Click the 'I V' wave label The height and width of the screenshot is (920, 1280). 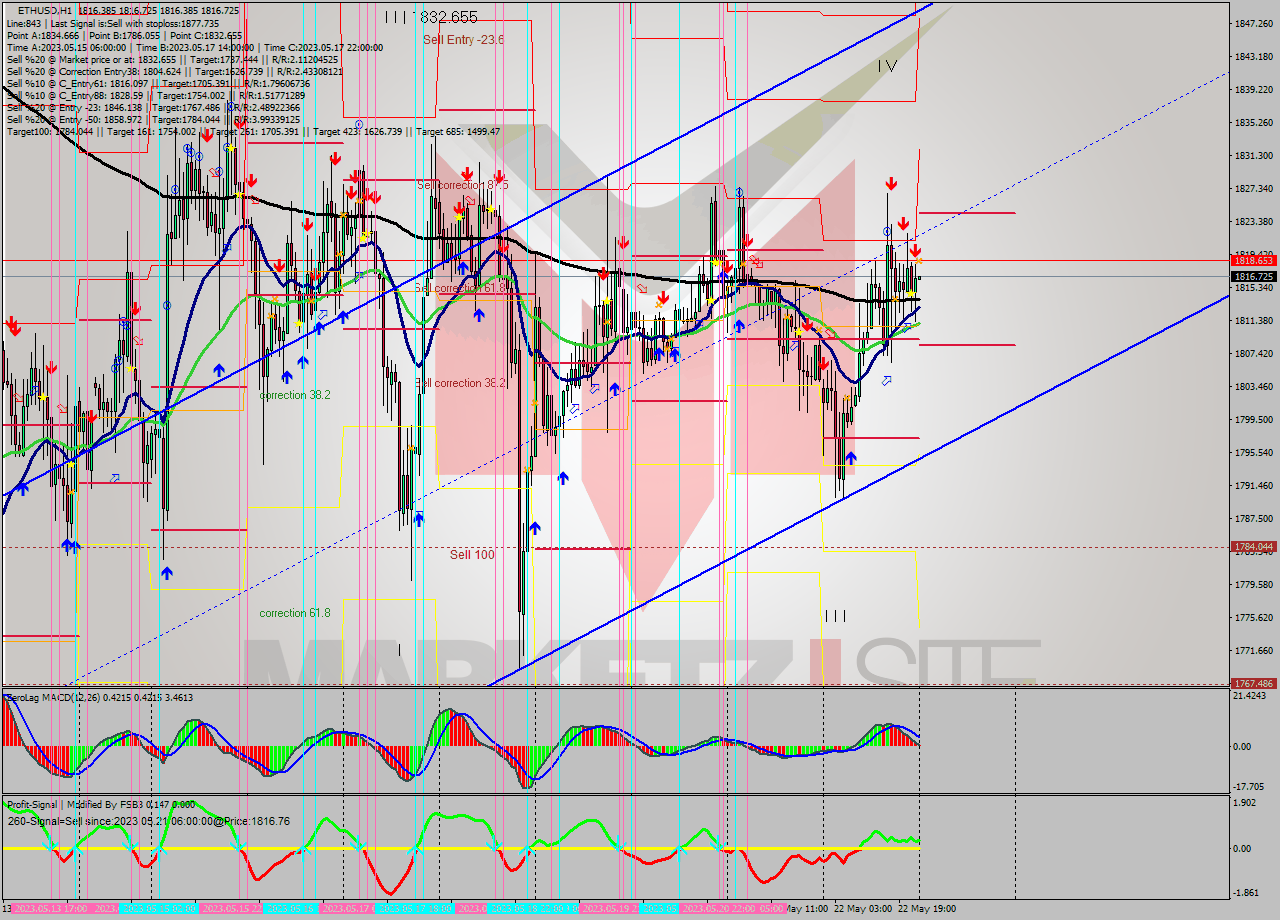[887, 66]
